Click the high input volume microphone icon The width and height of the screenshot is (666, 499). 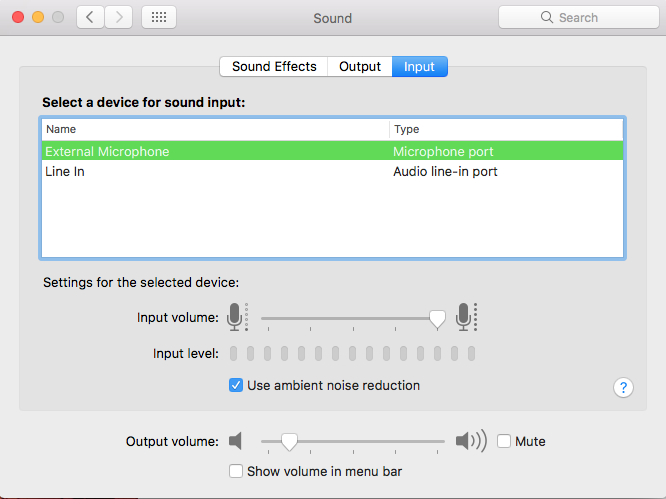(x=466, y=317)
